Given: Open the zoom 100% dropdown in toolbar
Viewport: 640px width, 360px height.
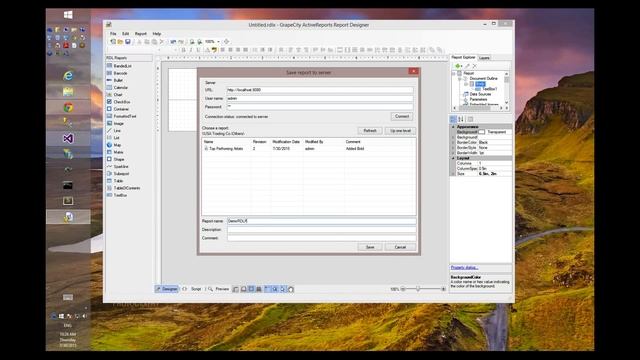Looking at the screenshot, I should click(x=218, y=42).
